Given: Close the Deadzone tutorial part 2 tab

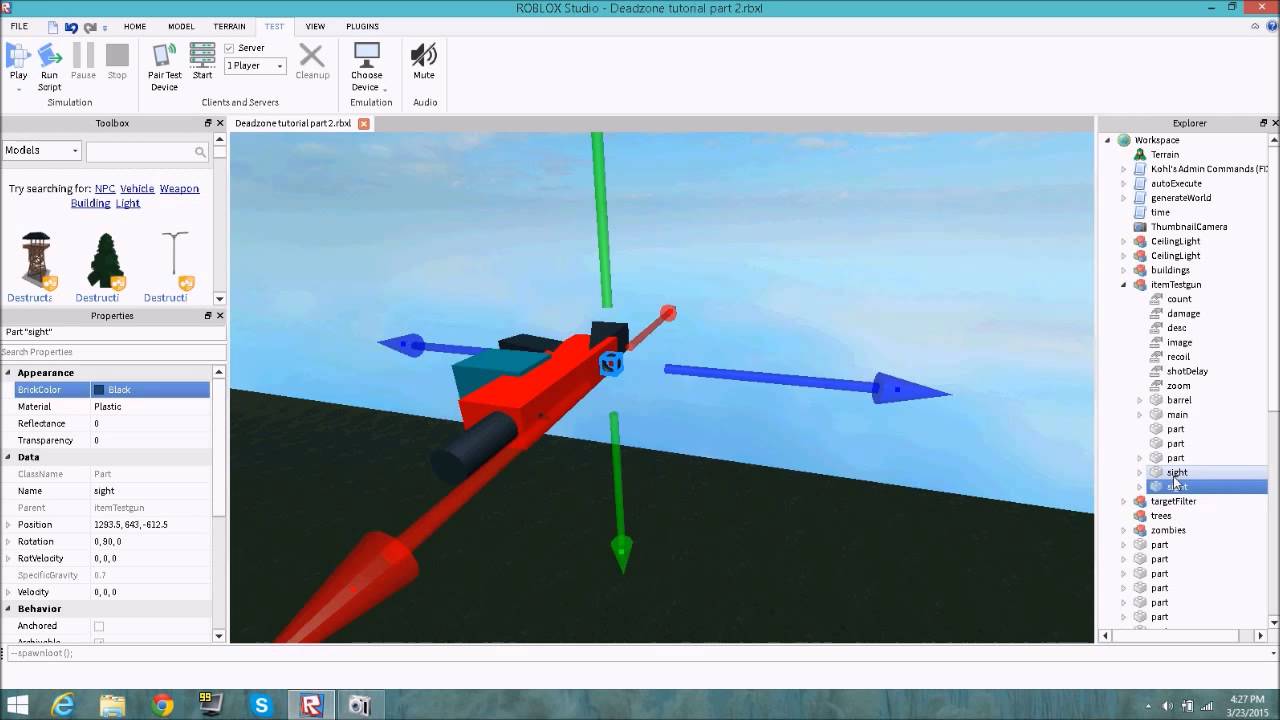Looking at the screenshot, I should click(363, 124).
